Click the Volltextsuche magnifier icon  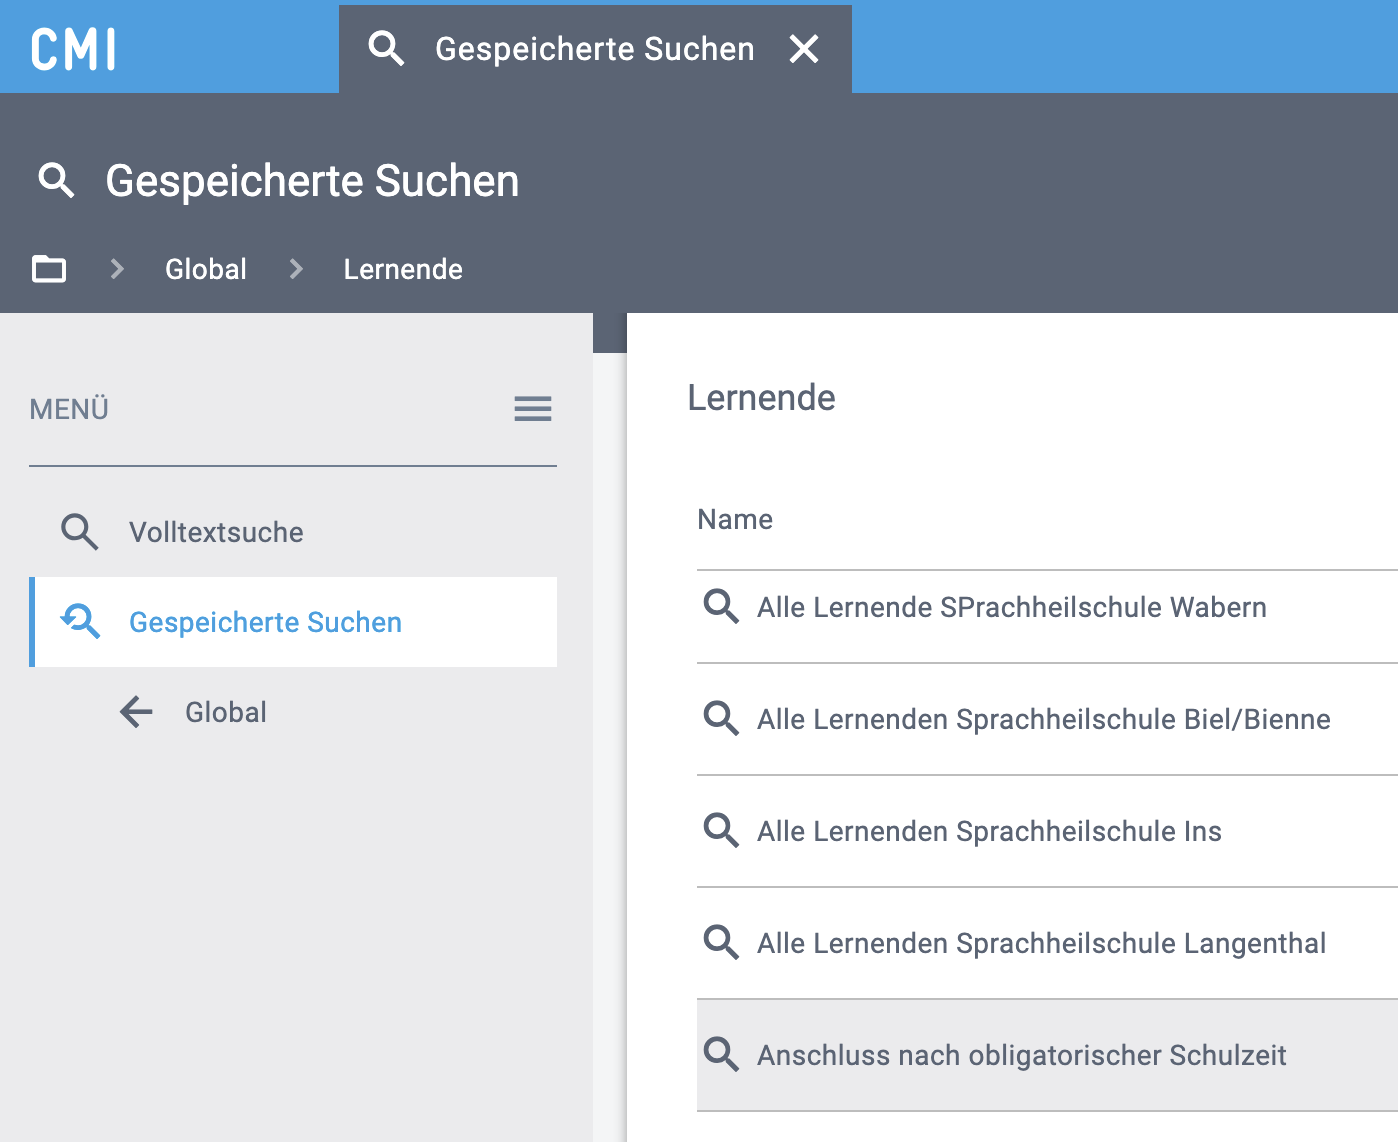[x=80, y=532]
